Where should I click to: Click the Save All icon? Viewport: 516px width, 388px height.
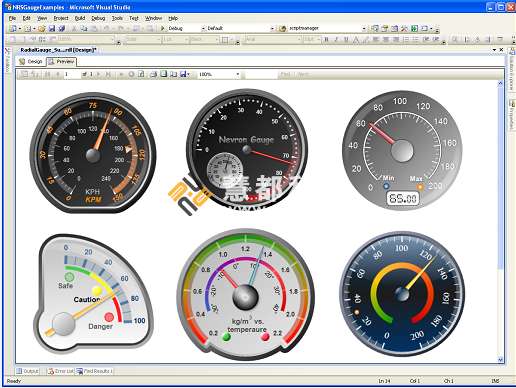pyautogui.click(x=61, y=29)
